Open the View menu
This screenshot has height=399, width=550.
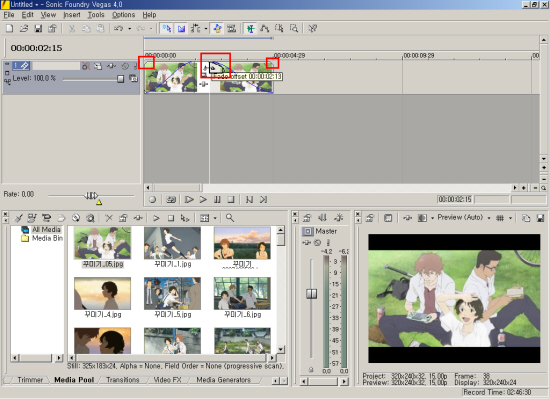[48, 15]
